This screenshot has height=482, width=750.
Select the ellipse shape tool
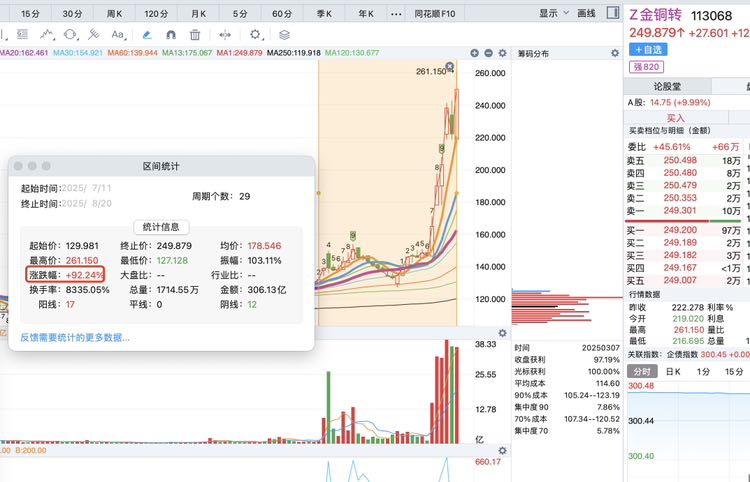71,34
